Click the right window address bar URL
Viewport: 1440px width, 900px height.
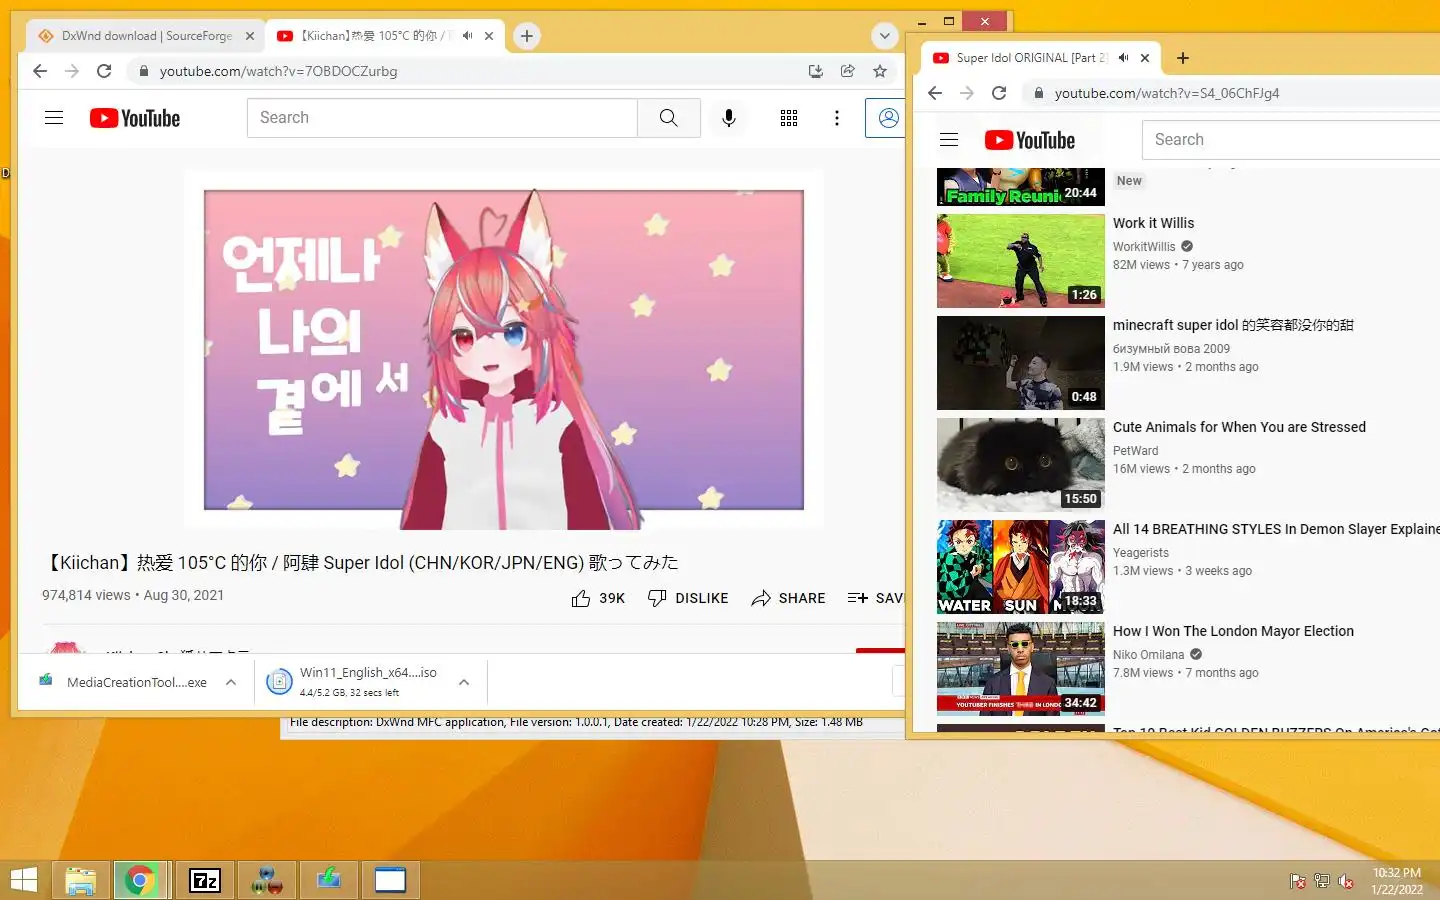tap(1166, 93)
